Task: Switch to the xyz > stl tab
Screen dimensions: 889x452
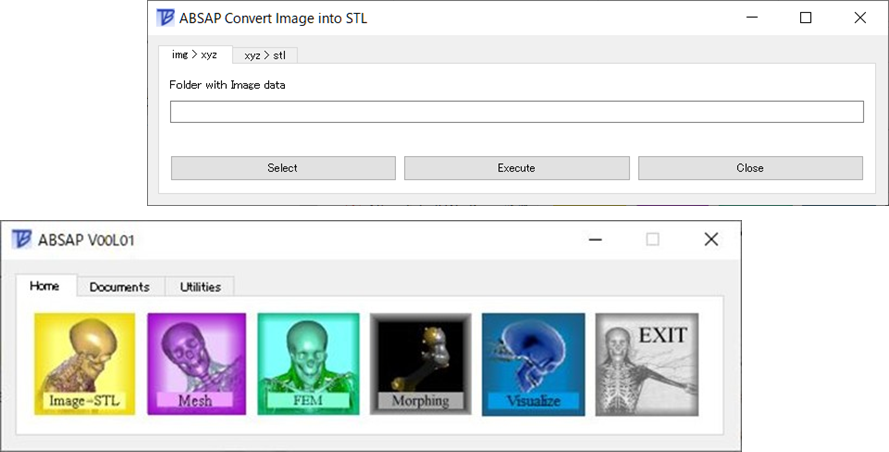Action: [265, 56]
